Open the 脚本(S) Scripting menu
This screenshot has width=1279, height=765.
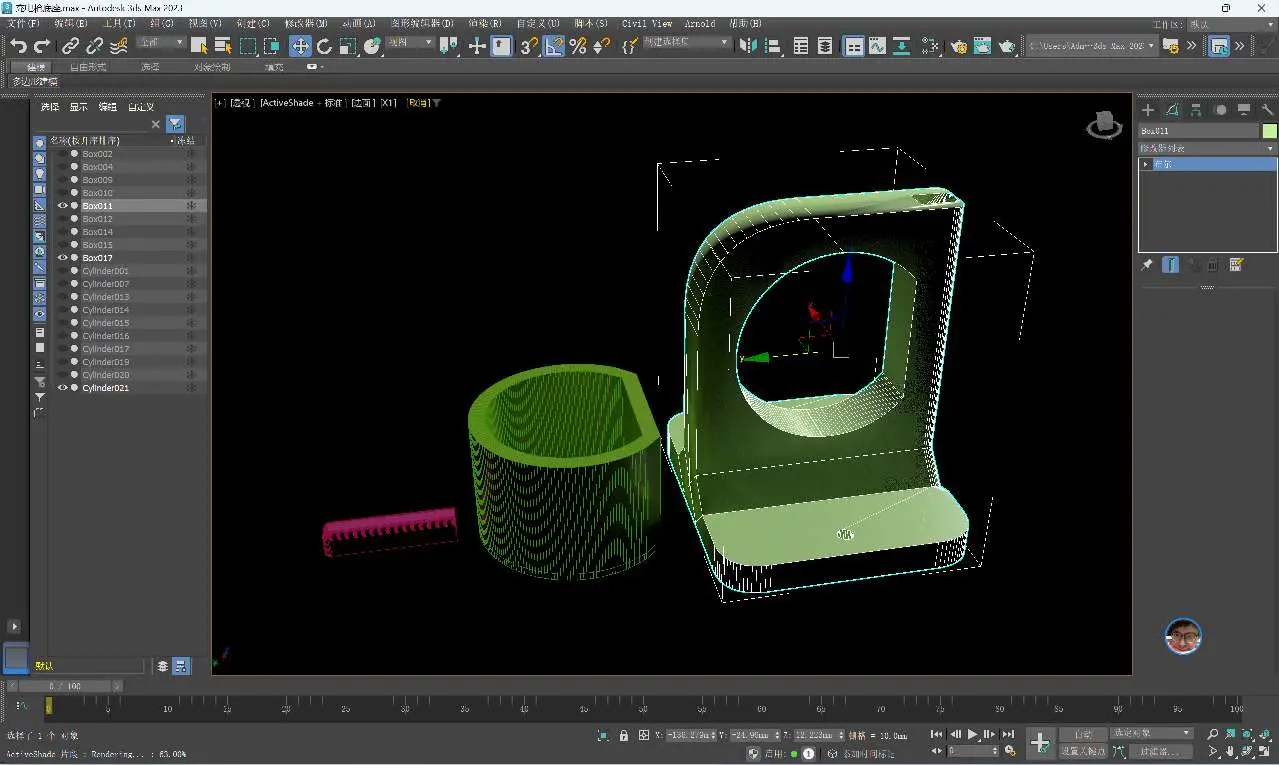click(593, 24)
